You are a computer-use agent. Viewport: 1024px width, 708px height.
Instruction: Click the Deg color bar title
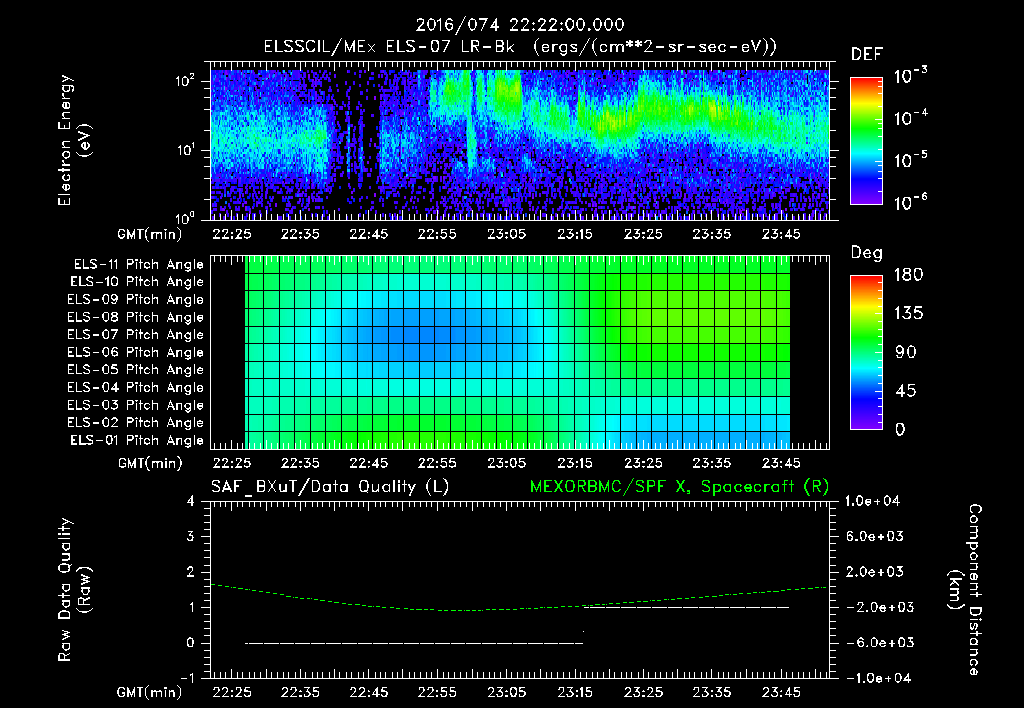866,253
